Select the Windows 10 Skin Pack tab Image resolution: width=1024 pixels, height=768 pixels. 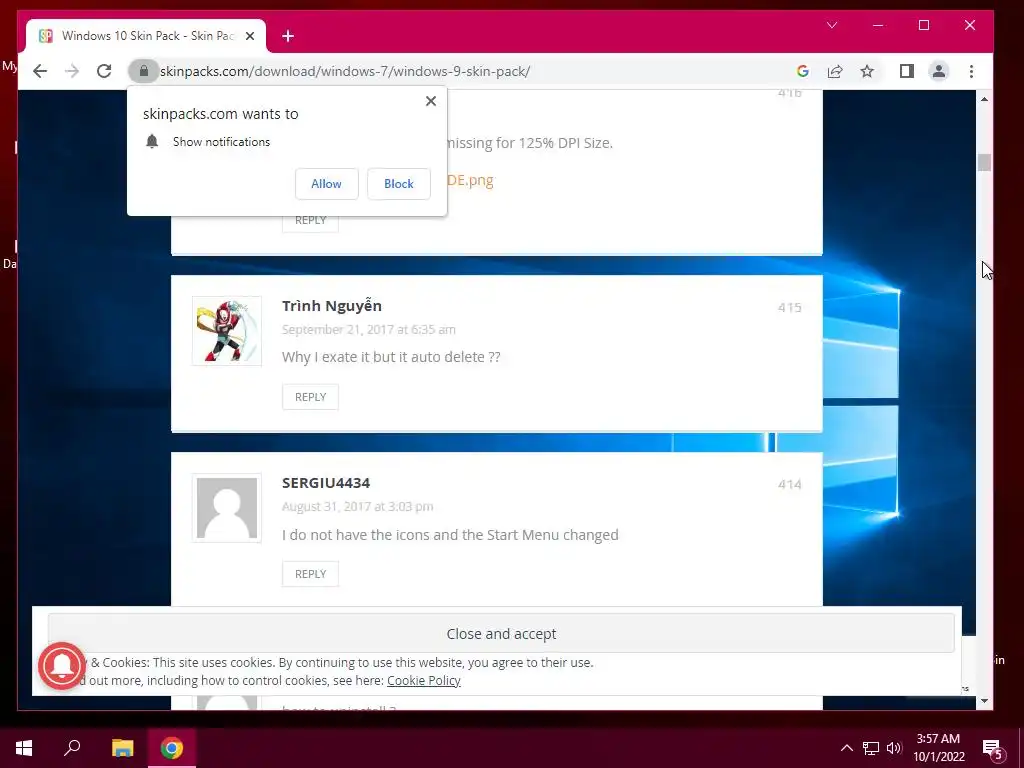[x=146, y=36]
